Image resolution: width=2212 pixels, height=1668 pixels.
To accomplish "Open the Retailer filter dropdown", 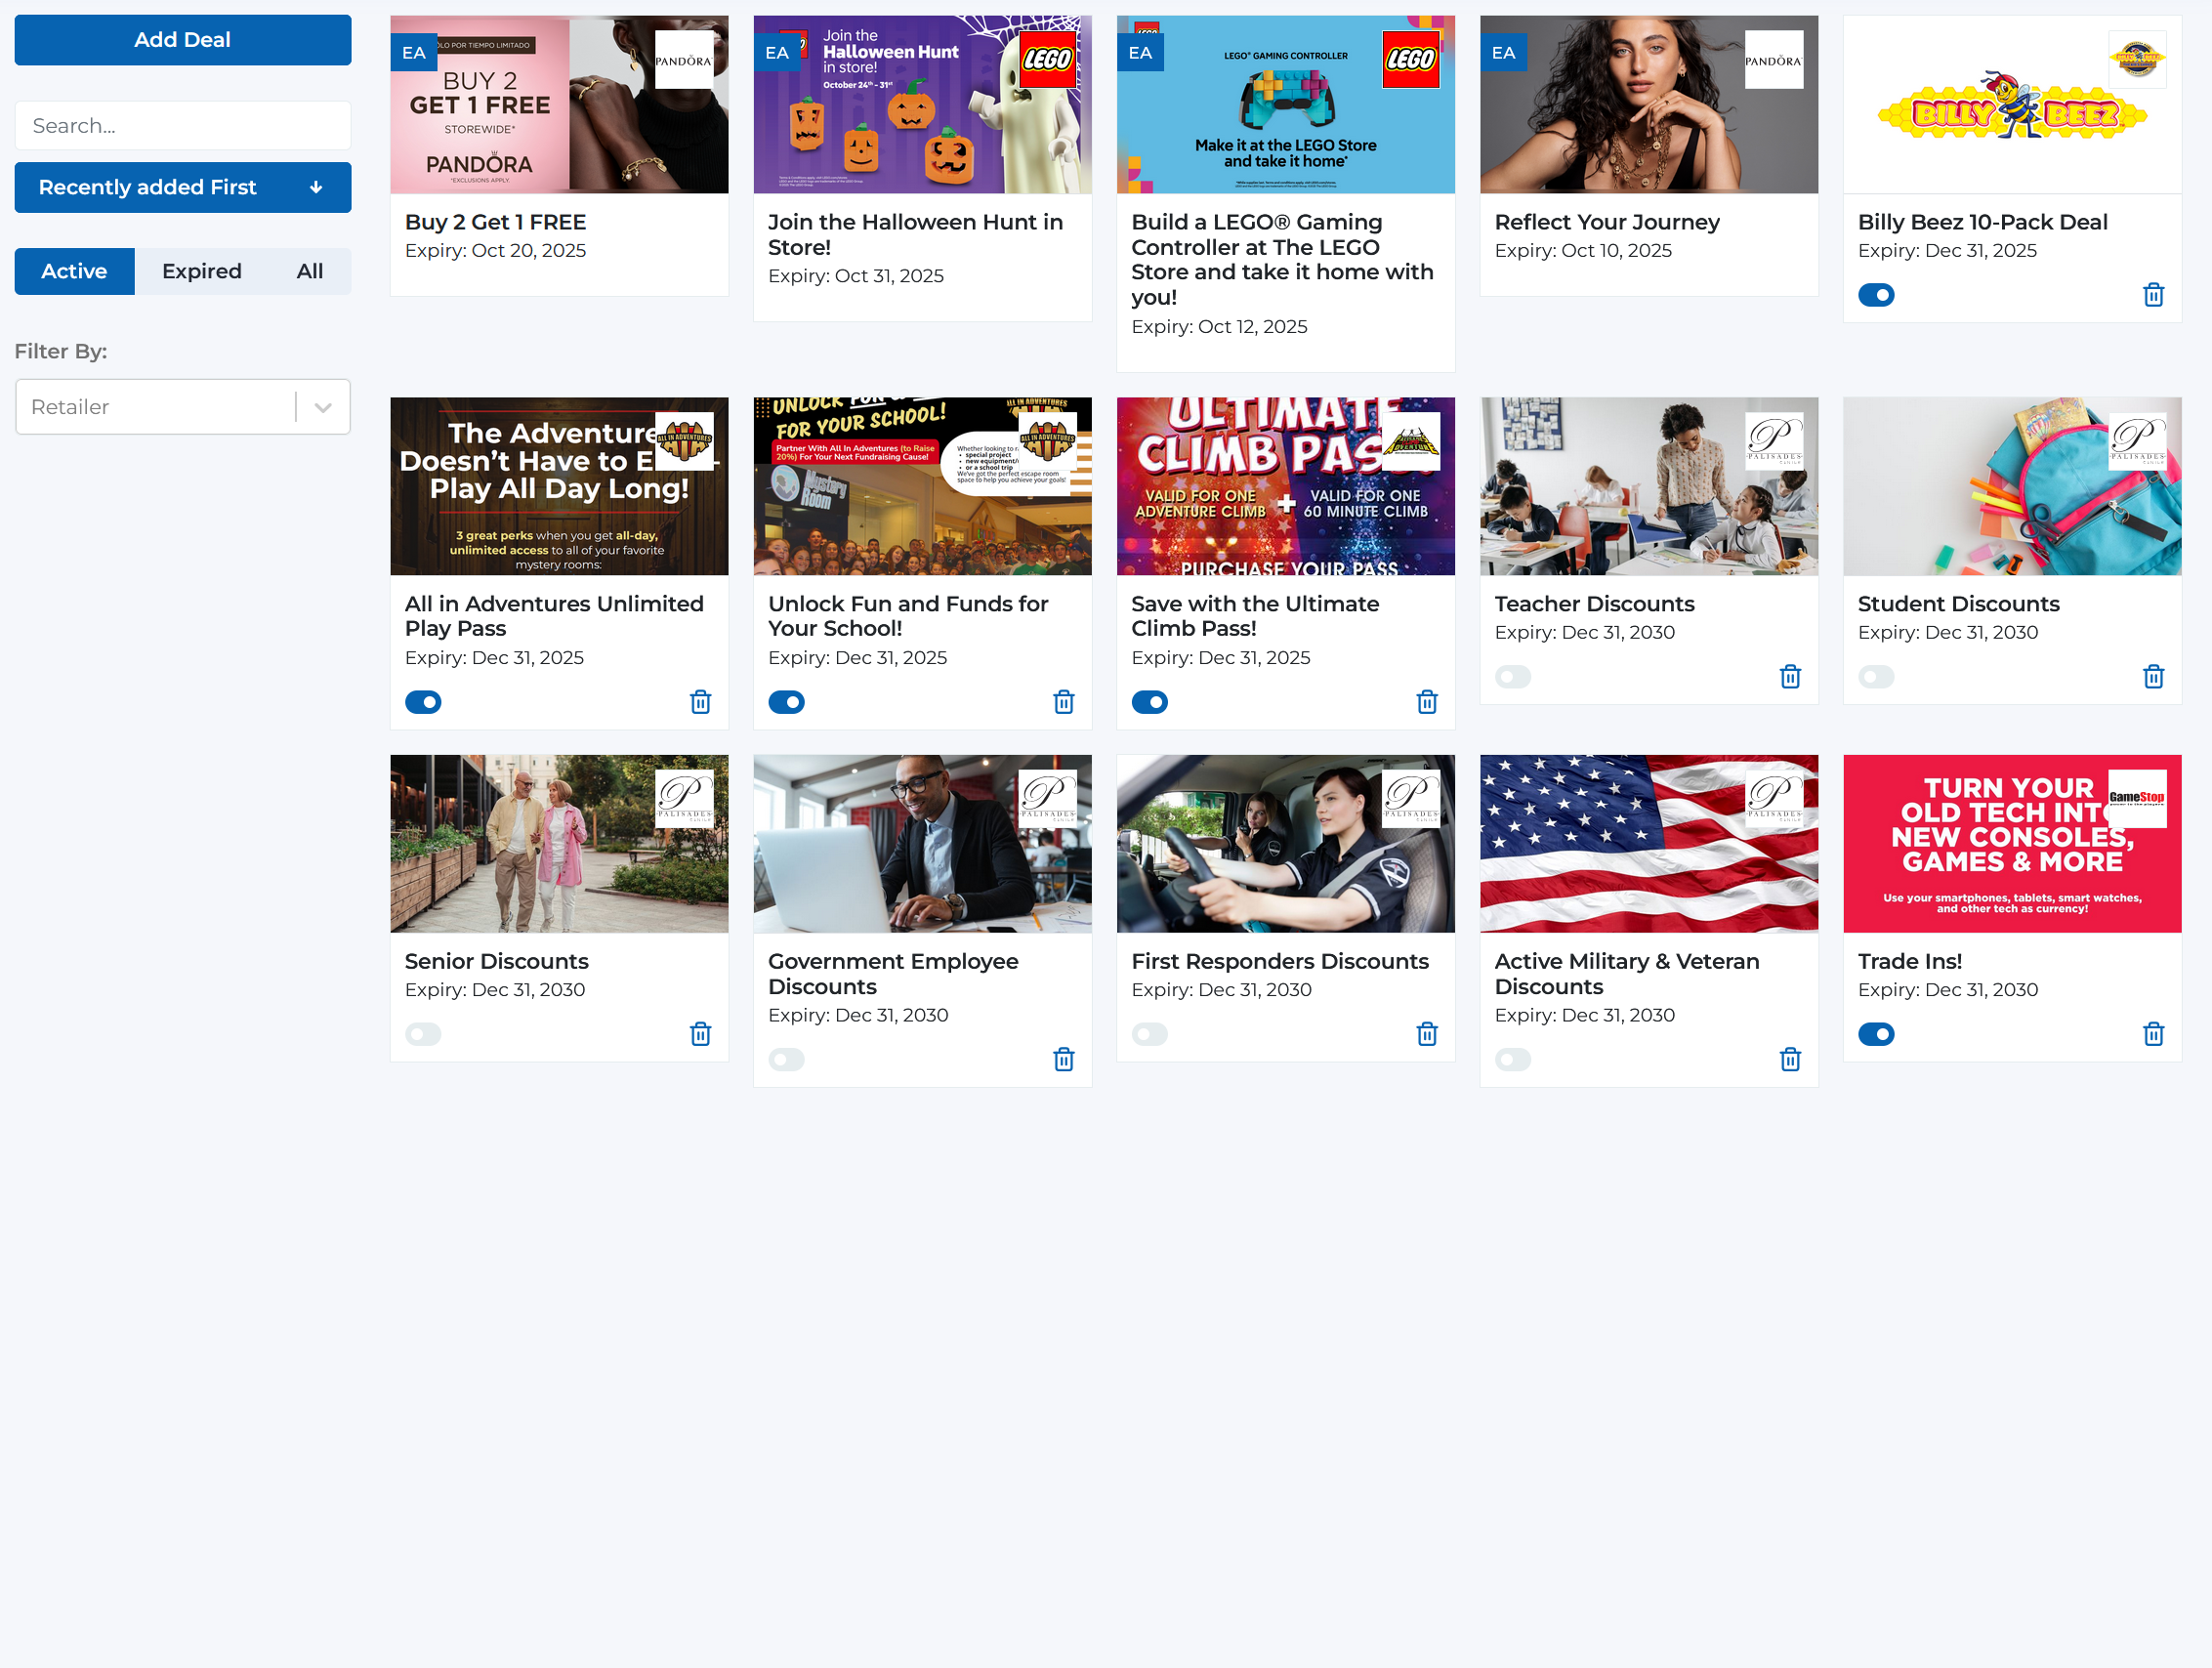I will [160, 406].
